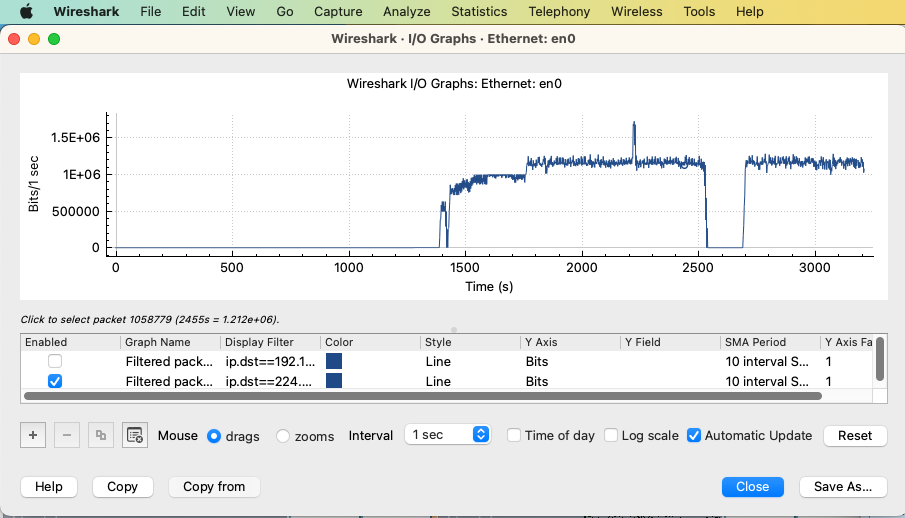Toggle Automatic Update checkbox

[x=694, y=435]
